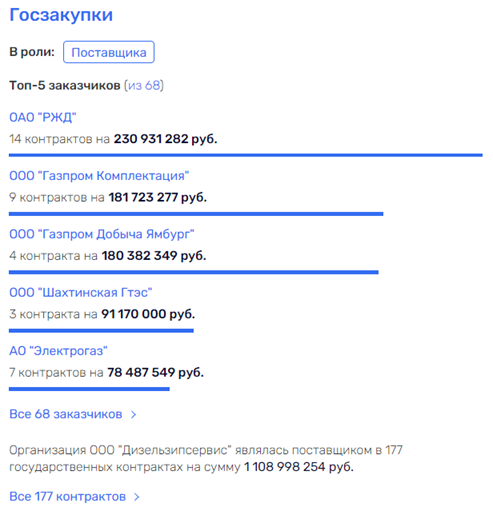Click the Газпром Добыча Ямбург amount bar

point(194,272)
